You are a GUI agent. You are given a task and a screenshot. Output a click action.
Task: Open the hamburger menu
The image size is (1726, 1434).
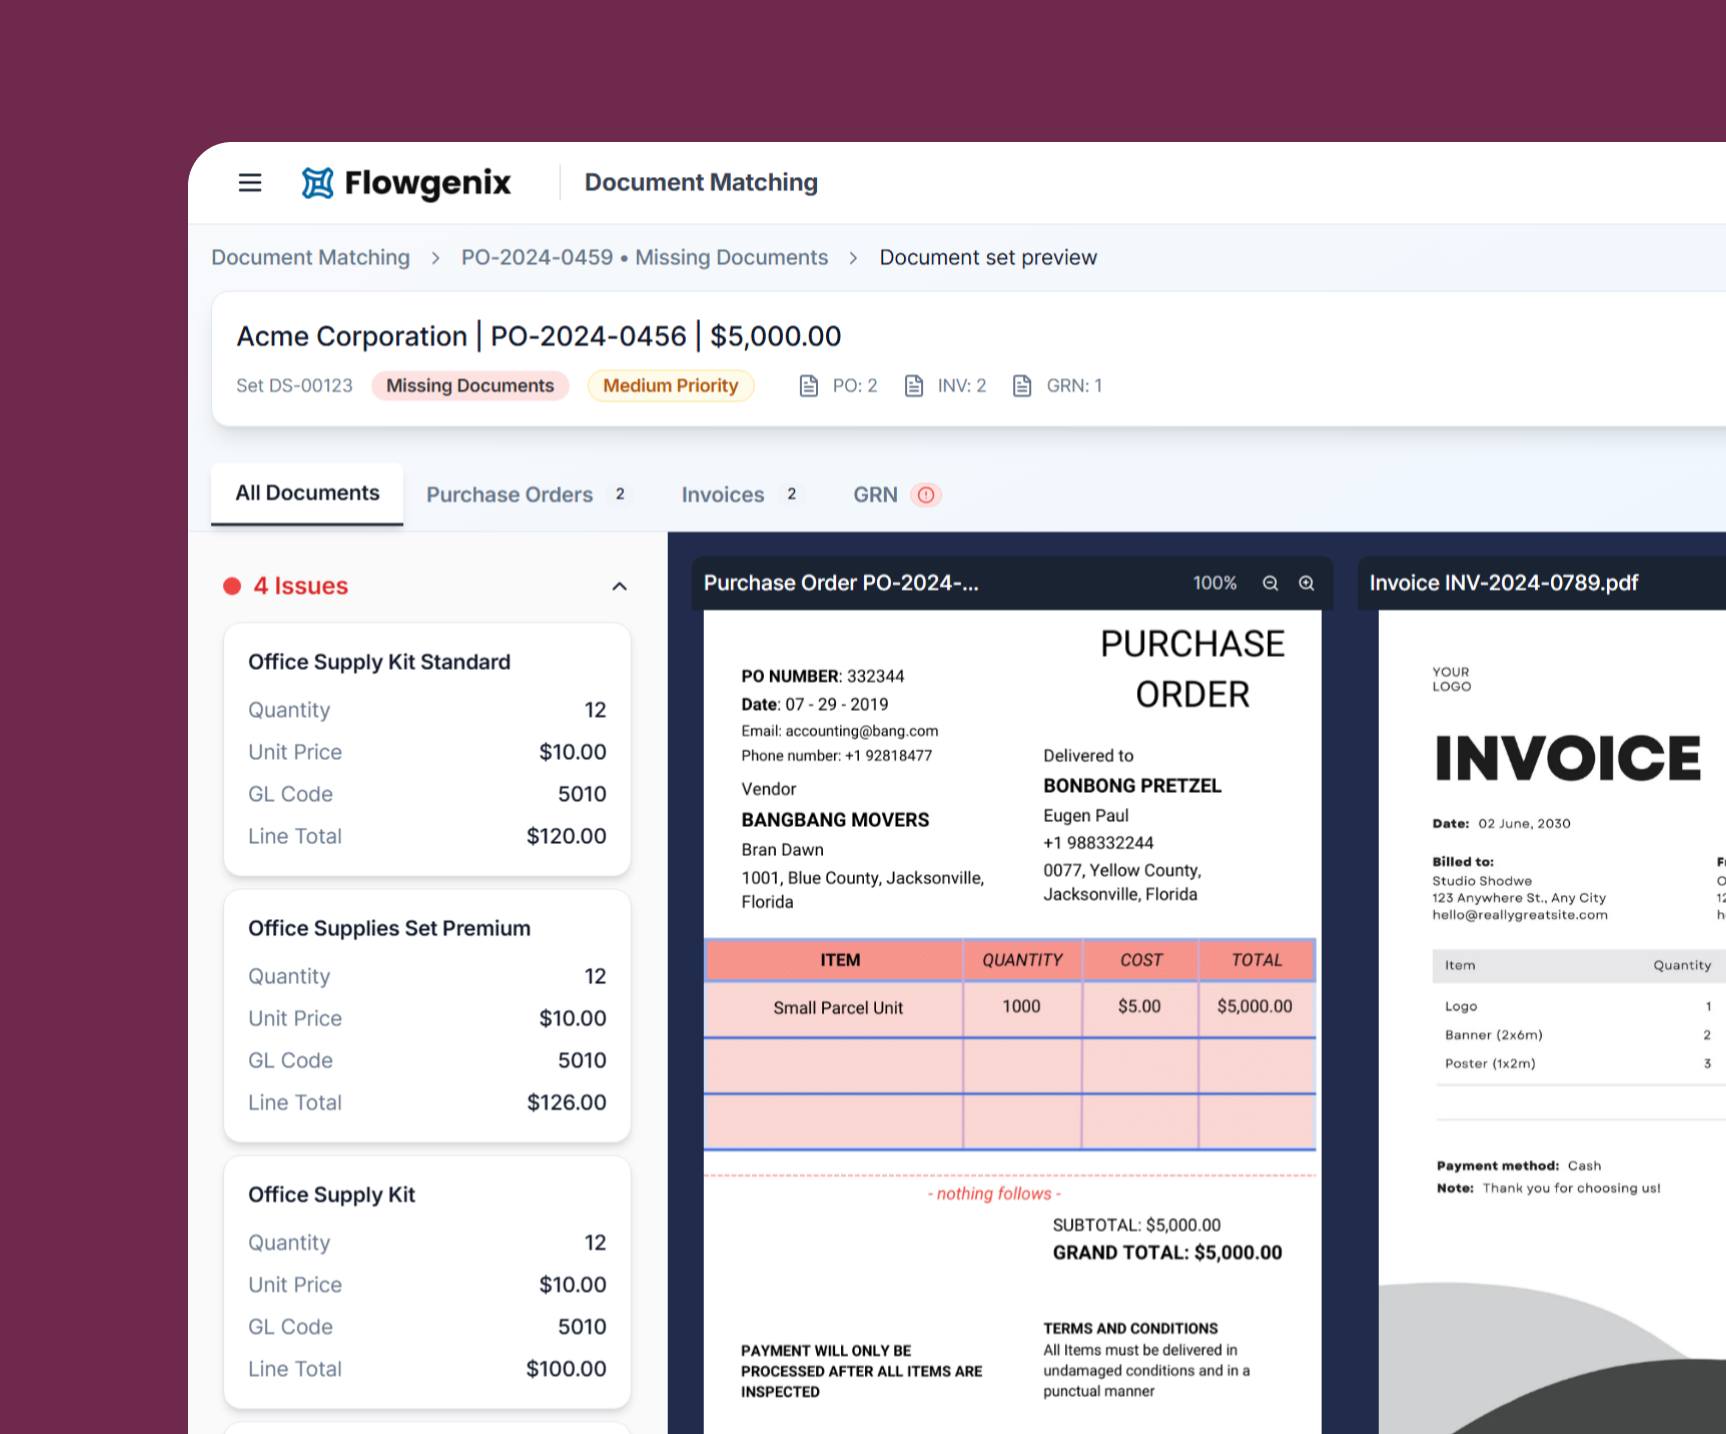point(250,183)
